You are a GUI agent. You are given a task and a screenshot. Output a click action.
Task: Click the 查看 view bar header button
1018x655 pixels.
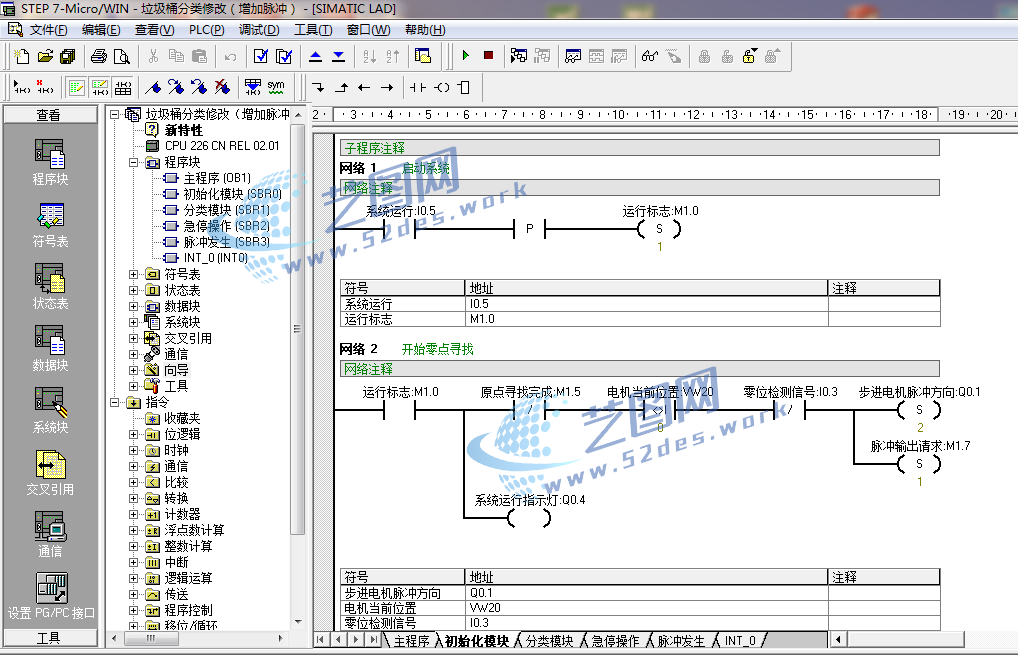click(x=50, y=115)
